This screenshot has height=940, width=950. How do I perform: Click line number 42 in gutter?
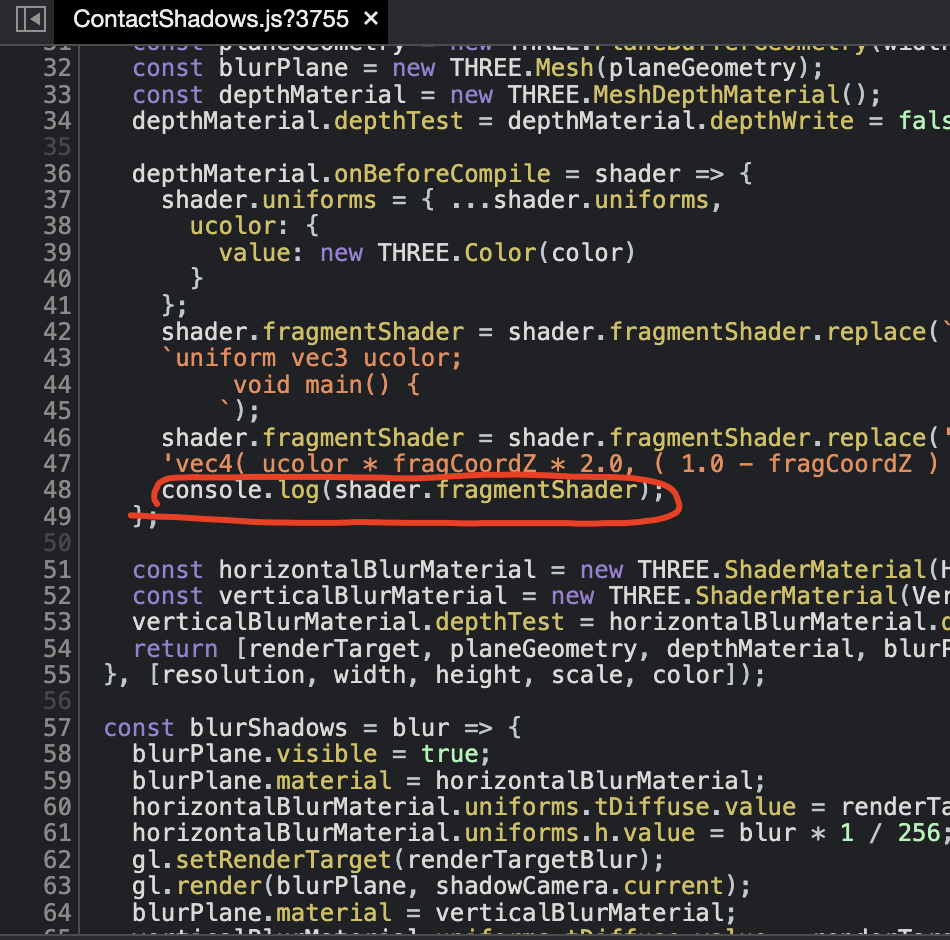pyautogui.click(x=58, y=332)
